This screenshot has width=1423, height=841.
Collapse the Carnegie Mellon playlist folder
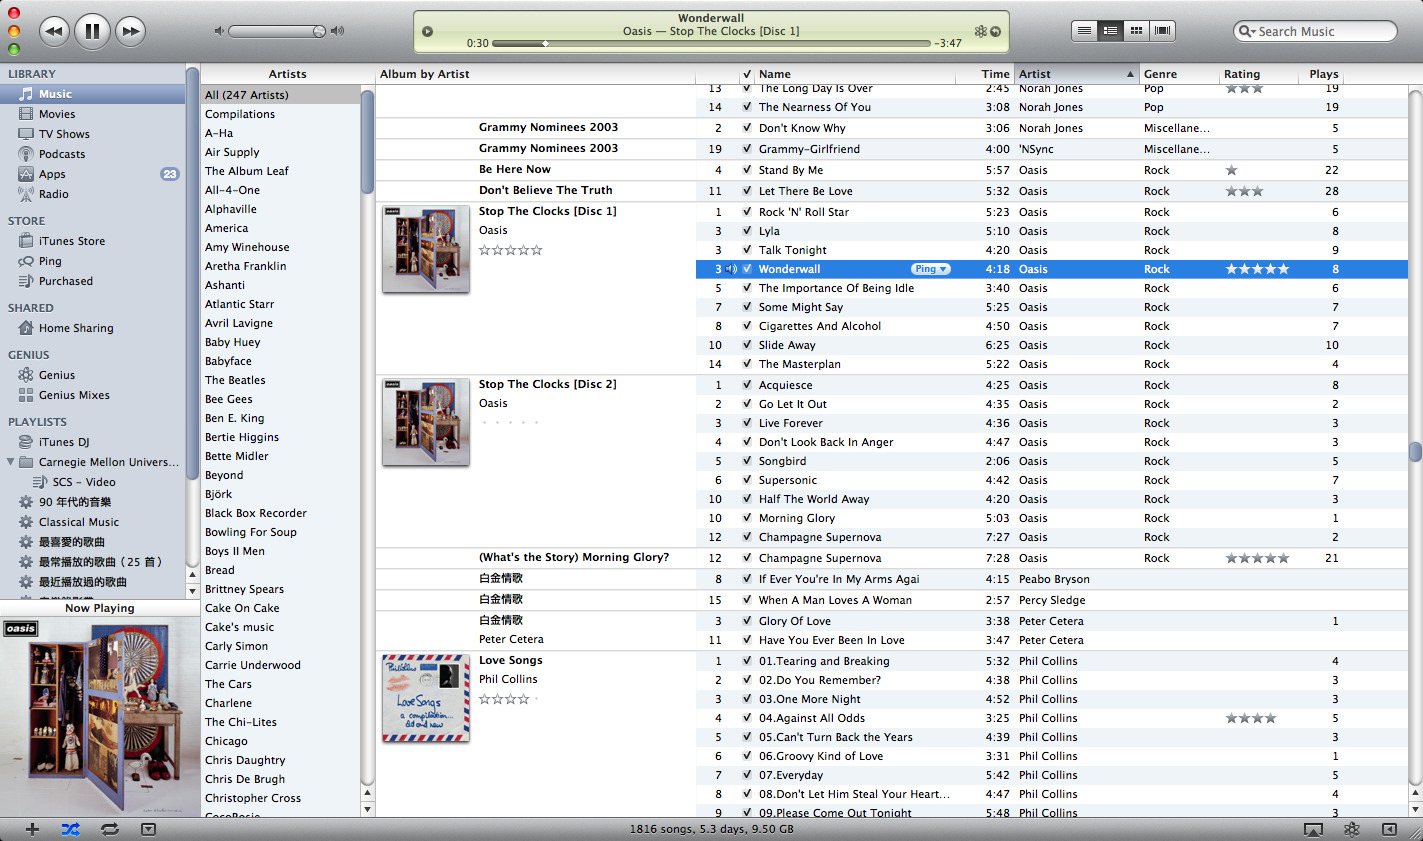click(x=11, y=462)
